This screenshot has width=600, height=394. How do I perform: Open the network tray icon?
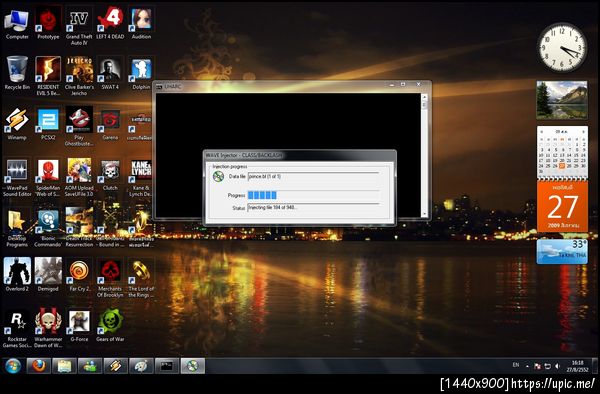point(548,366)
